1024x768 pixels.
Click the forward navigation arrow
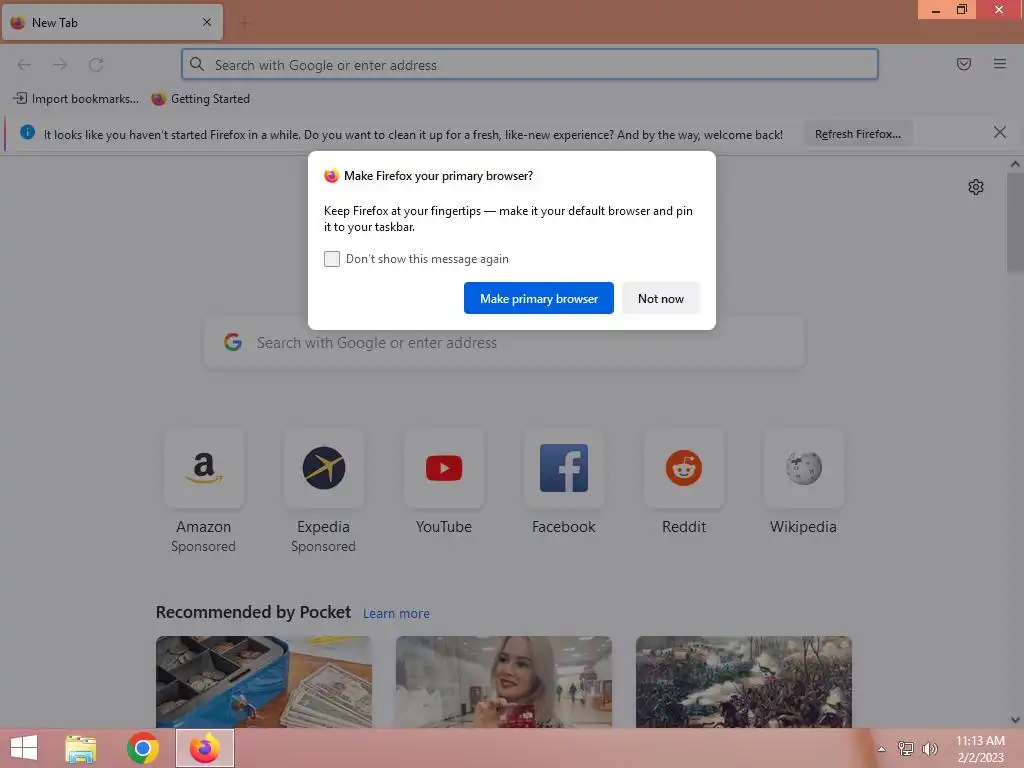(x=60, y=64)
